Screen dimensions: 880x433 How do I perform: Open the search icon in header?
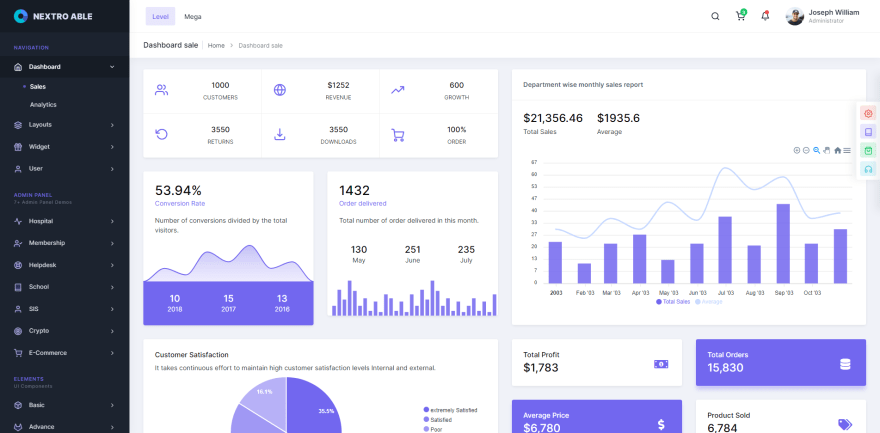pos(715,16)
